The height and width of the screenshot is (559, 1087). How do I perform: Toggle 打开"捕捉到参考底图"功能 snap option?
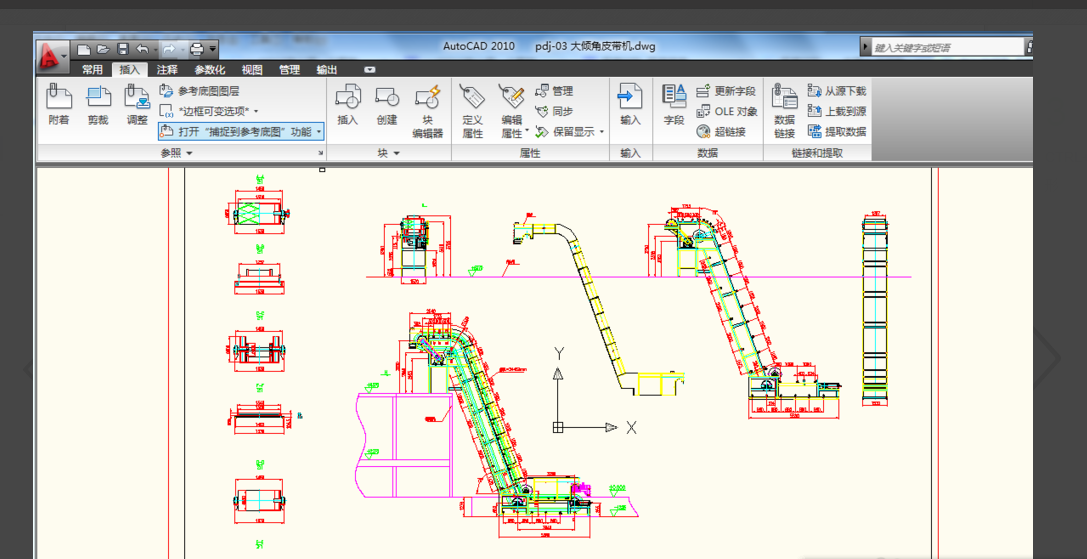point(240,131)
